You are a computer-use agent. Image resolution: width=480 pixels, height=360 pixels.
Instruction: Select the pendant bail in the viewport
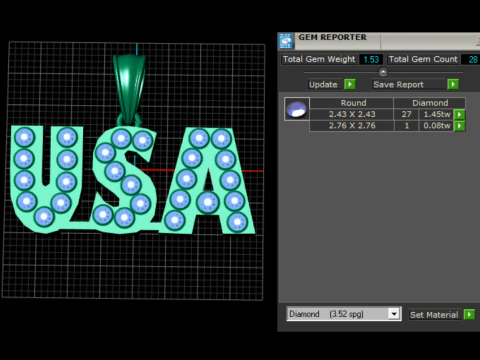click(x=129, y=87)
